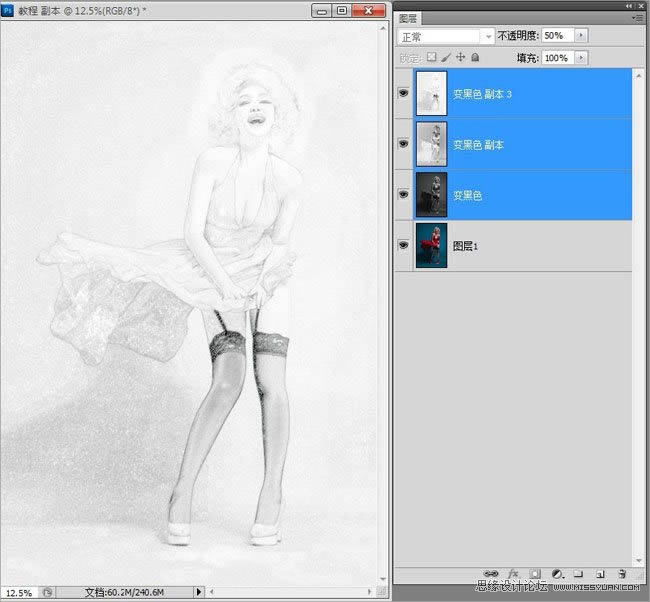Add a layer mask
This screenshot has width=650, height=602.
point(534,574)
